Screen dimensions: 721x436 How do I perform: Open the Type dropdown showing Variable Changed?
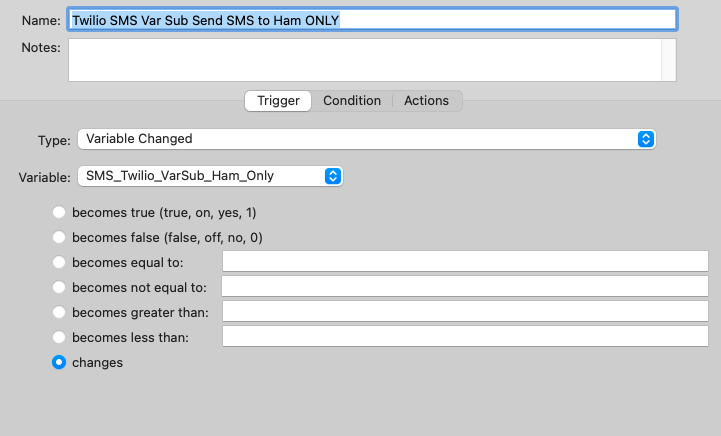(366, 139)
